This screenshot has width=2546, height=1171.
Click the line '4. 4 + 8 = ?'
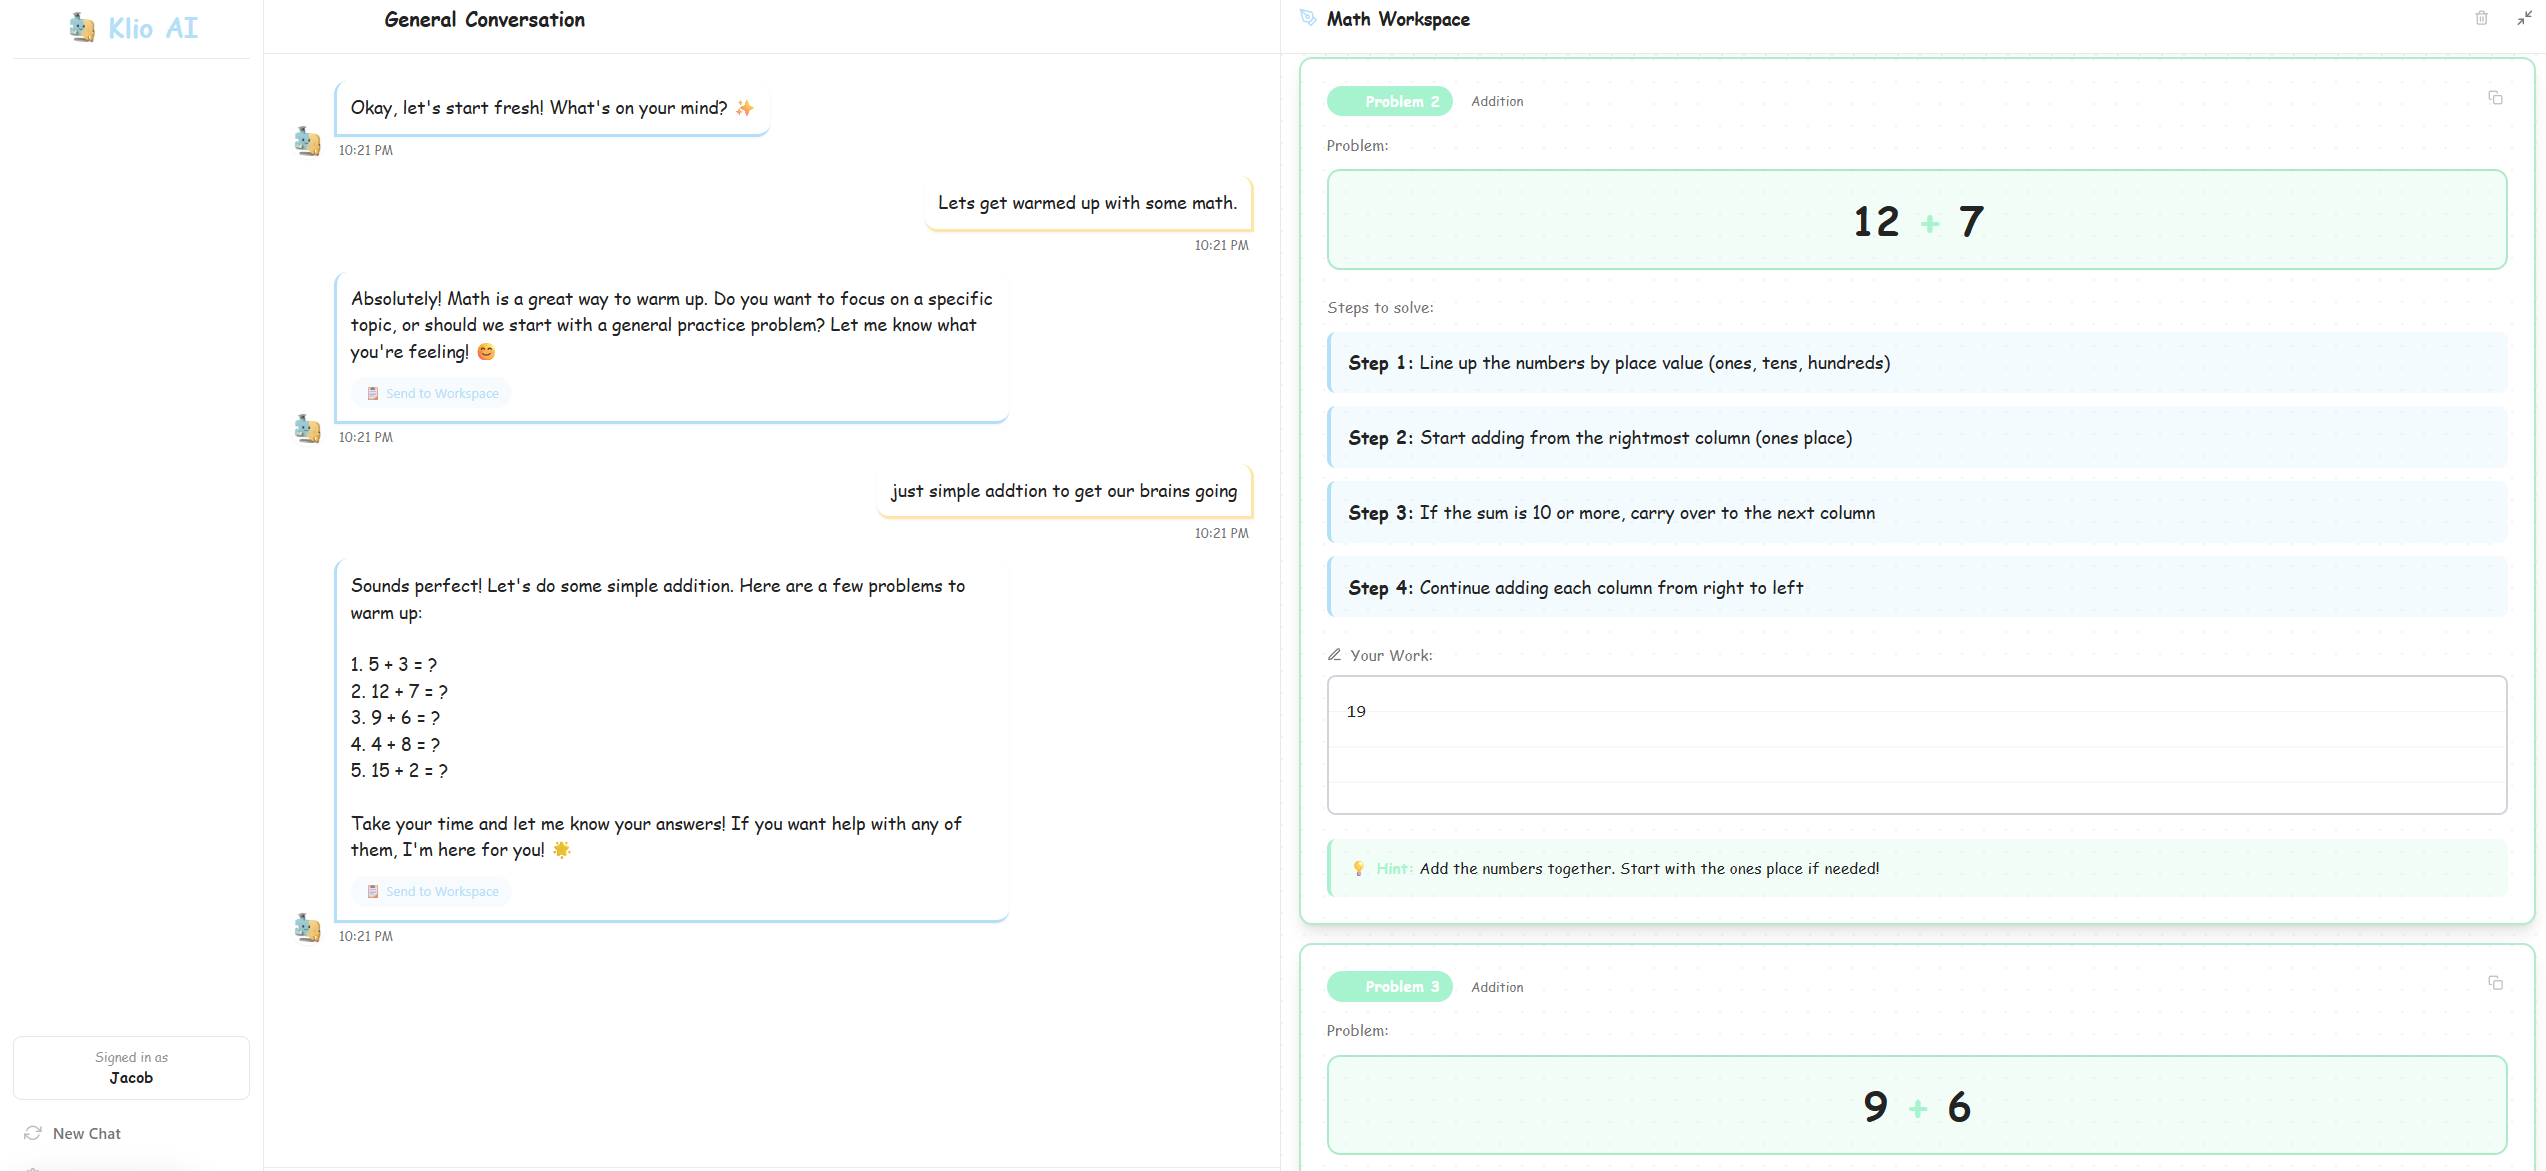(395, 744)
